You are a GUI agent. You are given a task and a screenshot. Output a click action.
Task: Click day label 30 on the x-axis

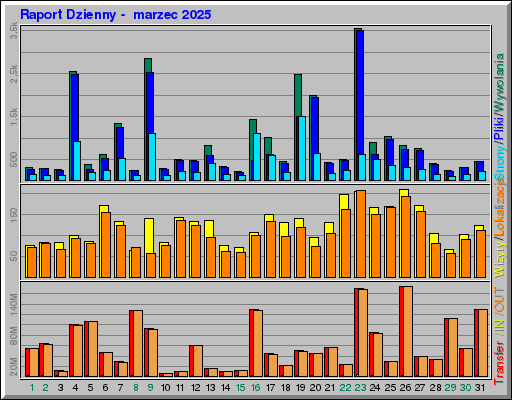tap(465, 388)
